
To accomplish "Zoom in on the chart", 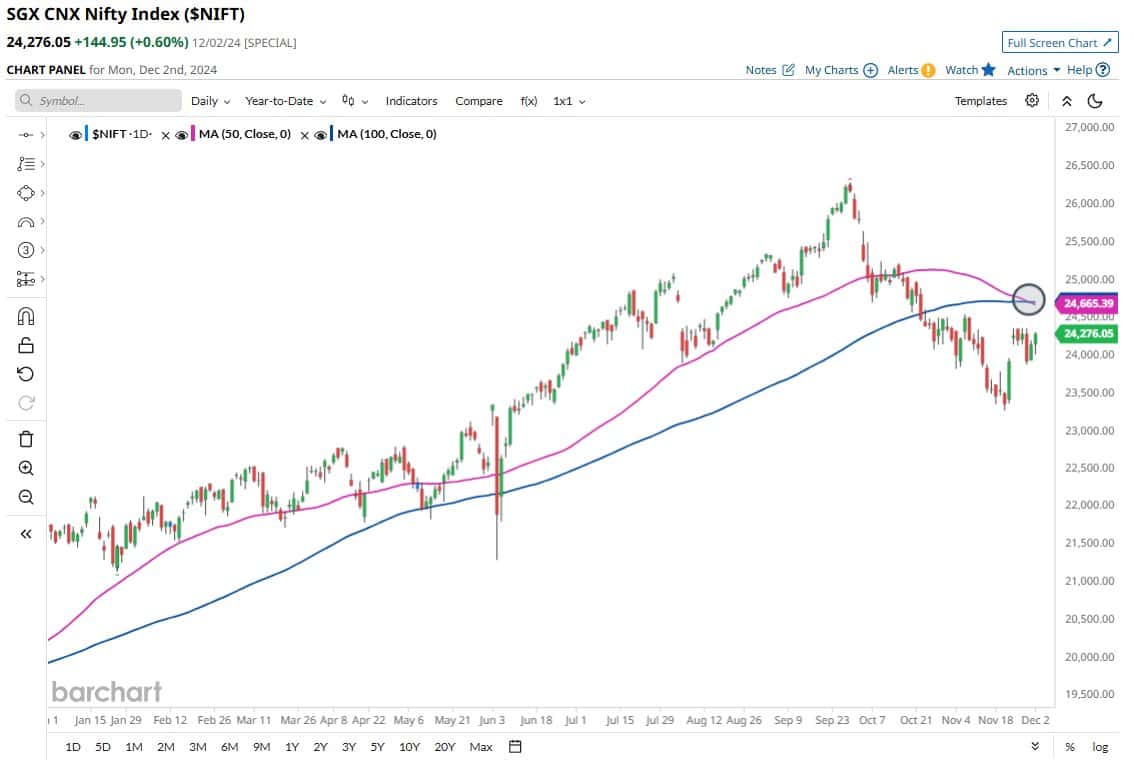I will (x=25, y=468).
